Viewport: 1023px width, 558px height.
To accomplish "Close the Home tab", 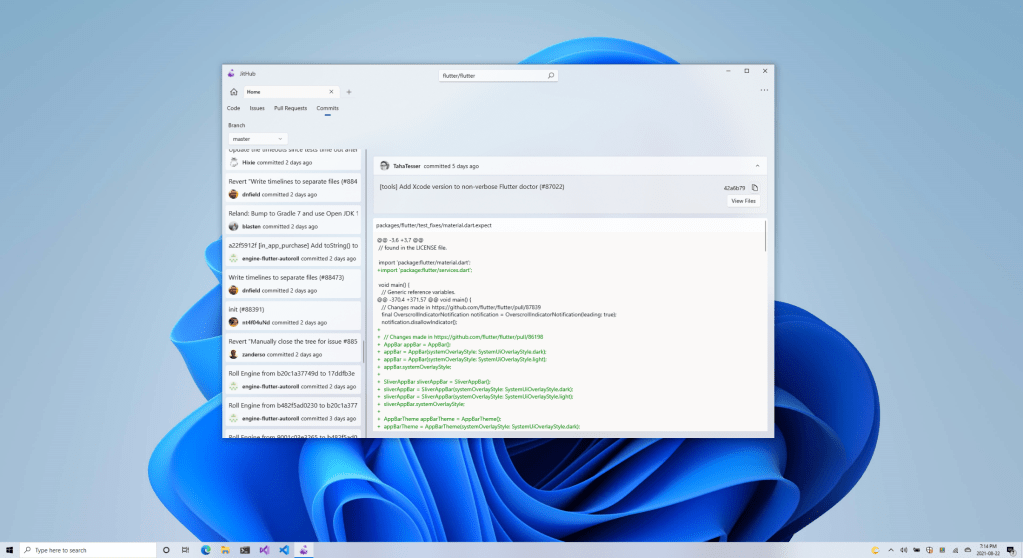I will [x=331, y=92].
